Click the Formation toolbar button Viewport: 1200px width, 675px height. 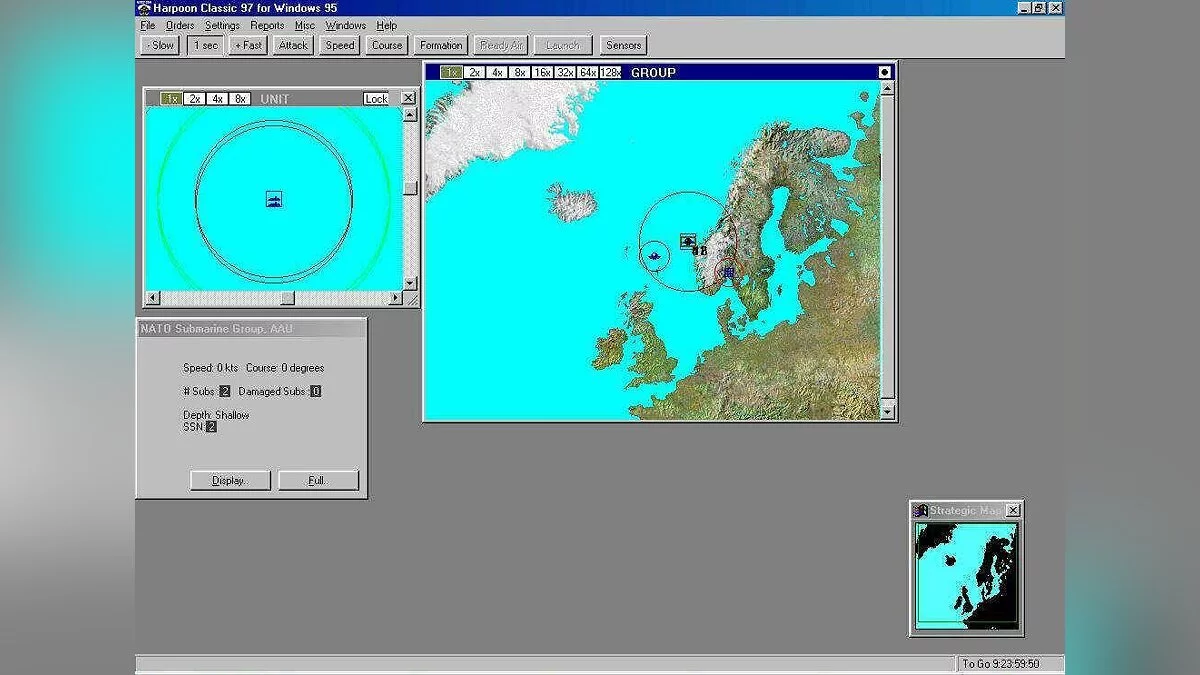pos(441,45)
